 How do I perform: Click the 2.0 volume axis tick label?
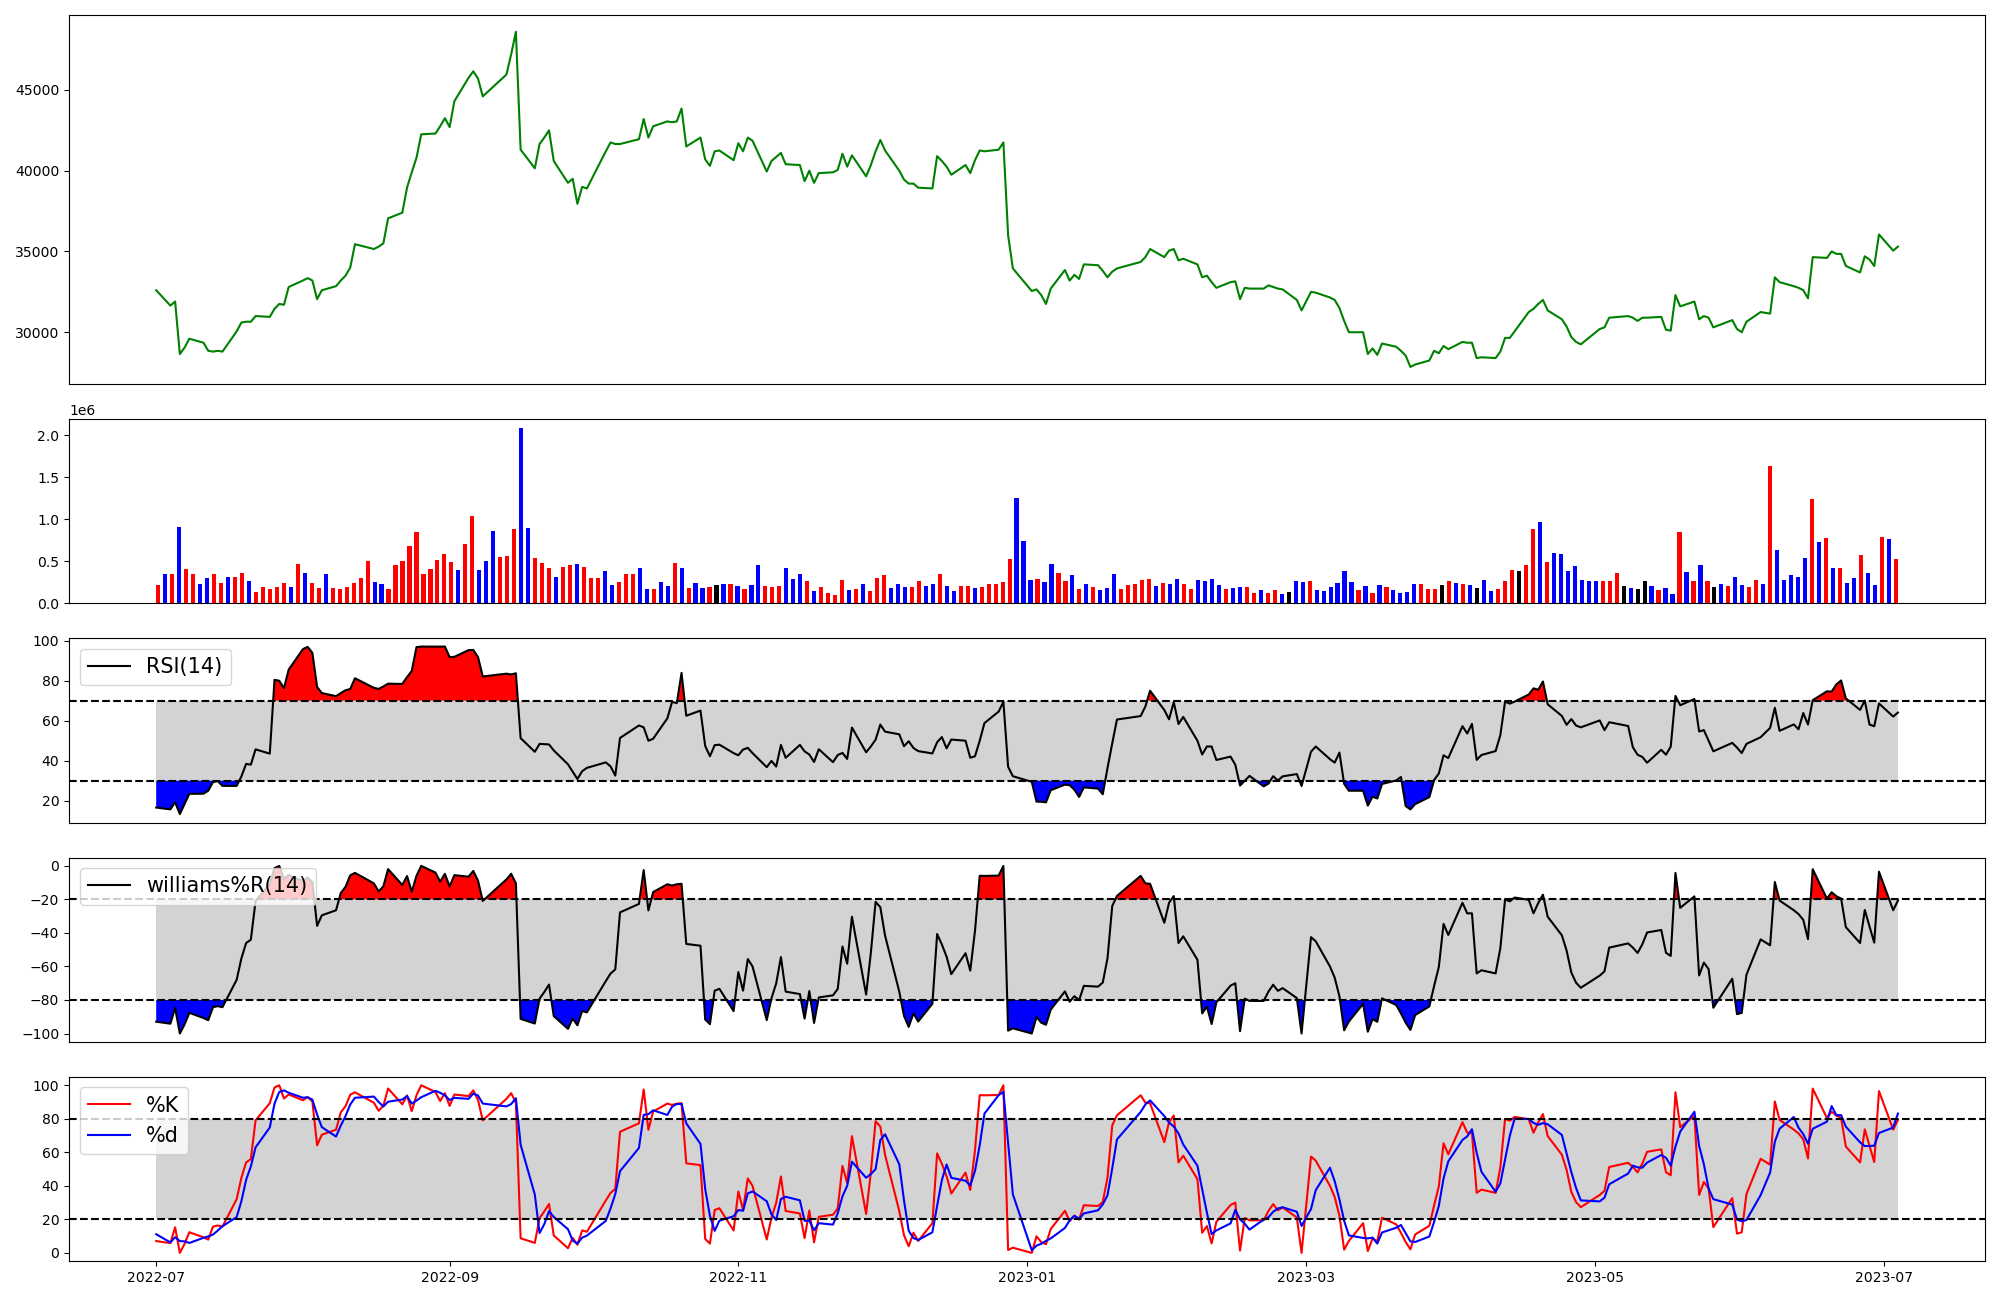point(47,436)
